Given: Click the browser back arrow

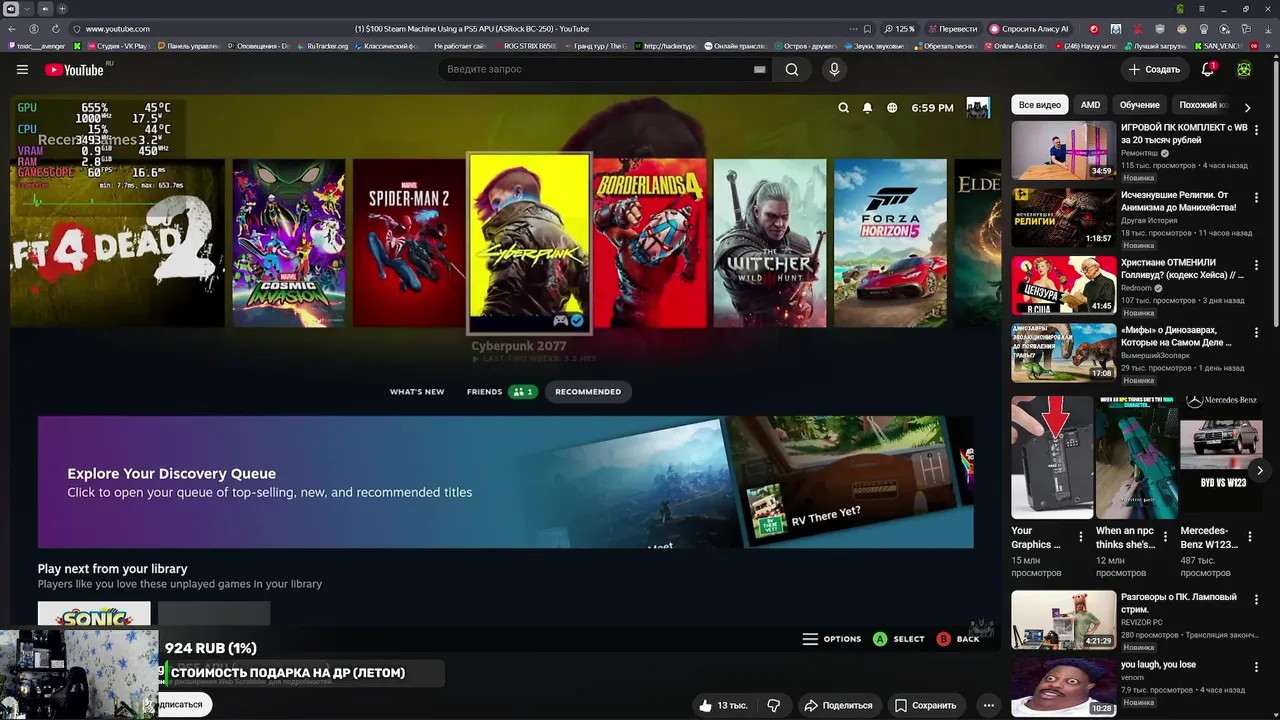Looking at the screenshot, I should tap(12, 29).
